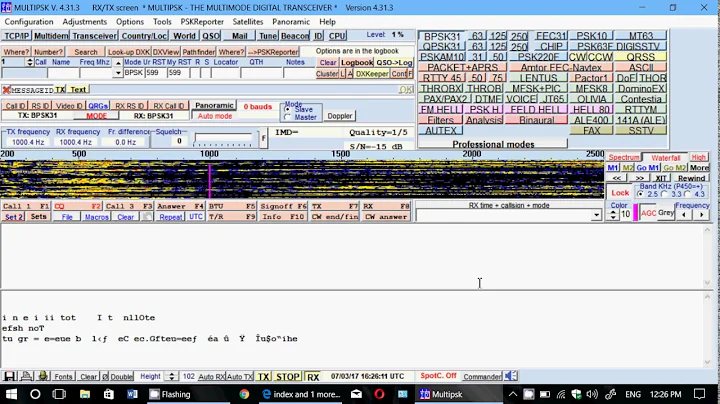This screenshot has height=404, width=720.
Task: Click the small icon right of the lower Clear link
Action: 147,217
